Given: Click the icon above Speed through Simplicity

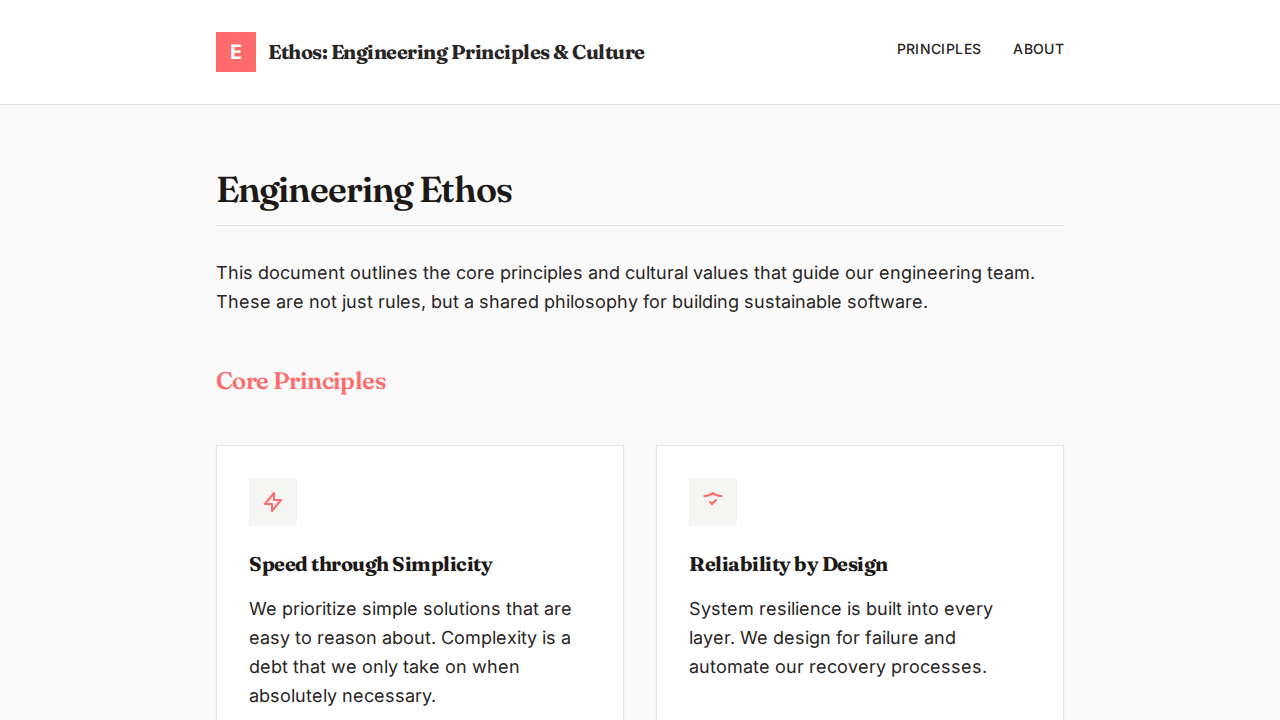Looking at the screenshot, I should coord(273,501).
